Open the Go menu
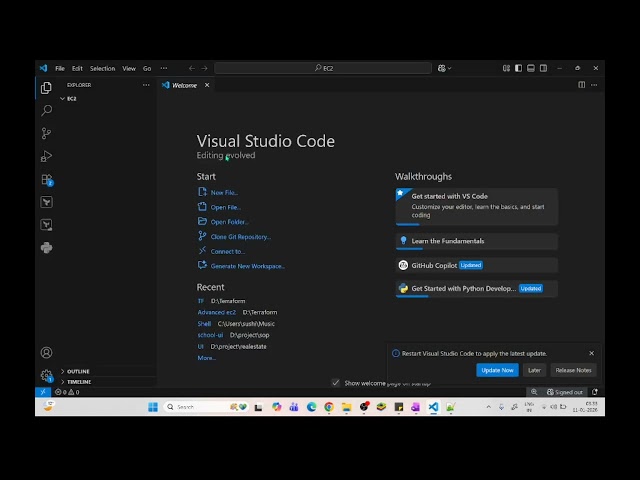 (x=147, y=68)
